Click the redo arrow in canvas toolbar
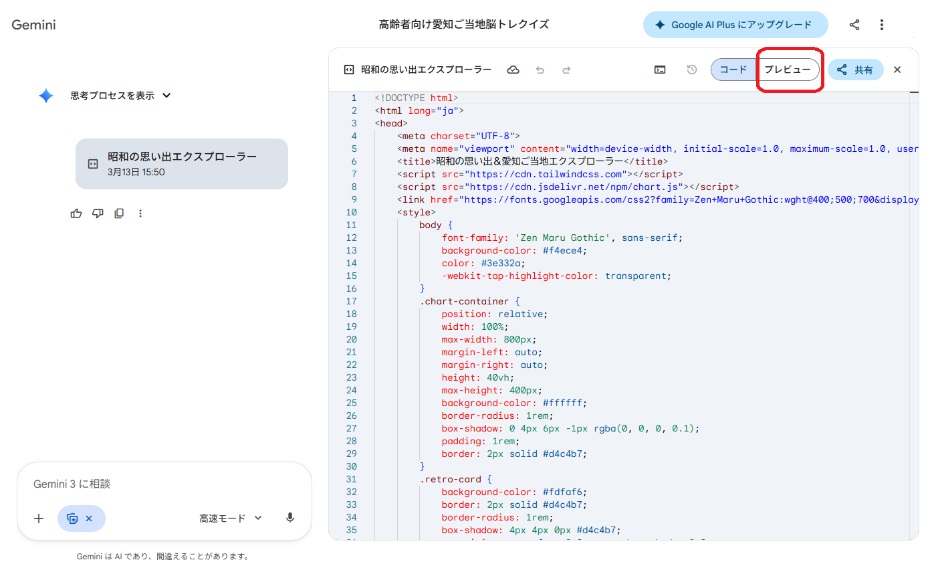 566,70
